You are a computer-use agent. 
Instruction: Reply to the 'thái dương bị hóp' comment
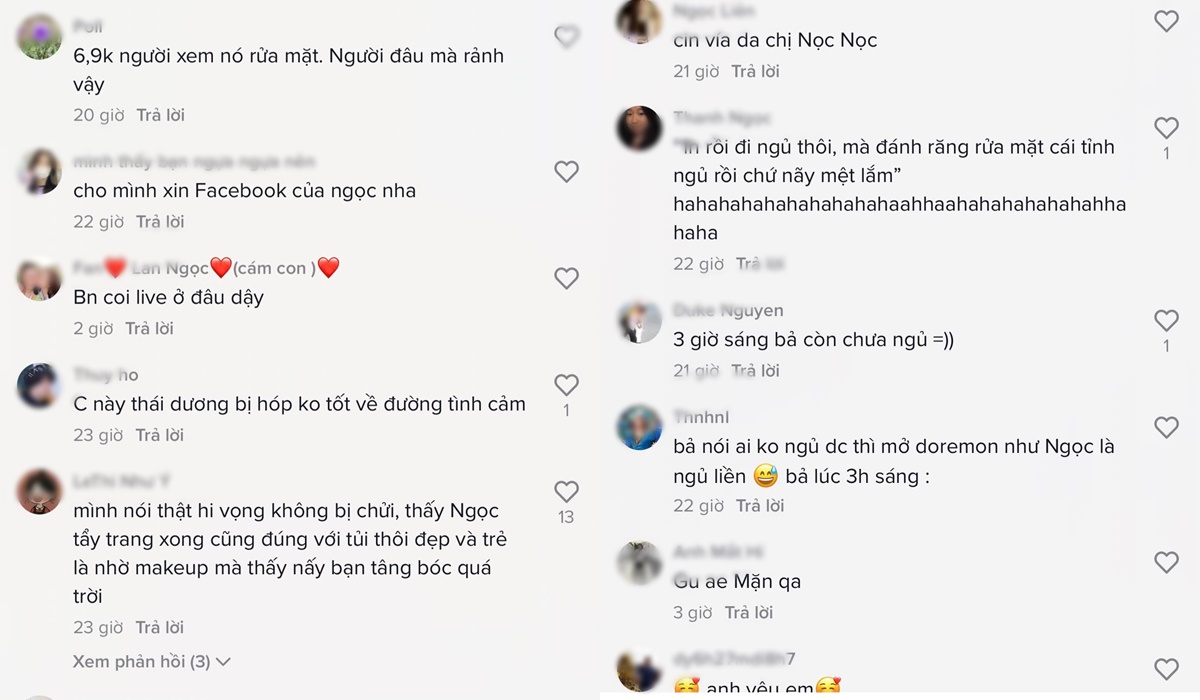(161, 435)
